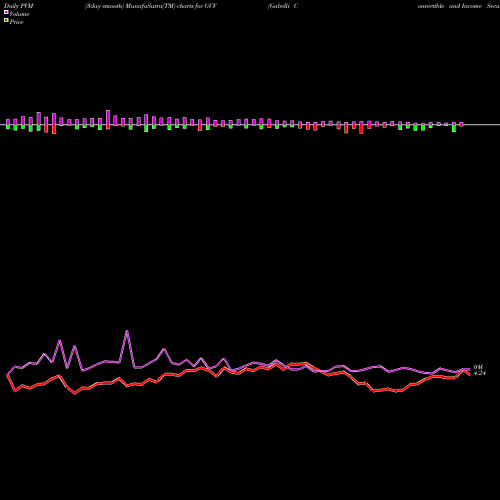Click the magenta Volume legend swatch
This screenshot has height=500, width=500.
click(x=6, y=12)
